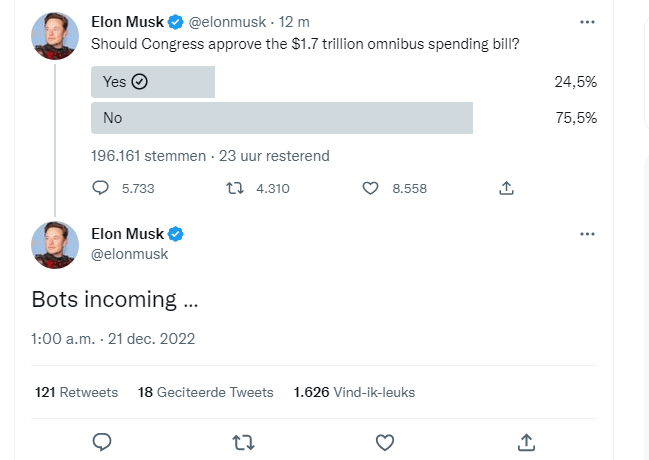View the 18 Geciteerde Tweets list
The width and height of the screenshot is (649, 460).
point(206,392)
